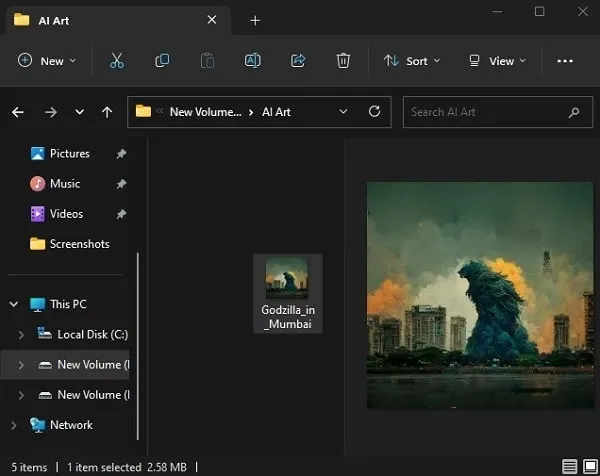Go up one folder level
The image size is (600, 476).
click(x=107, y=112)
